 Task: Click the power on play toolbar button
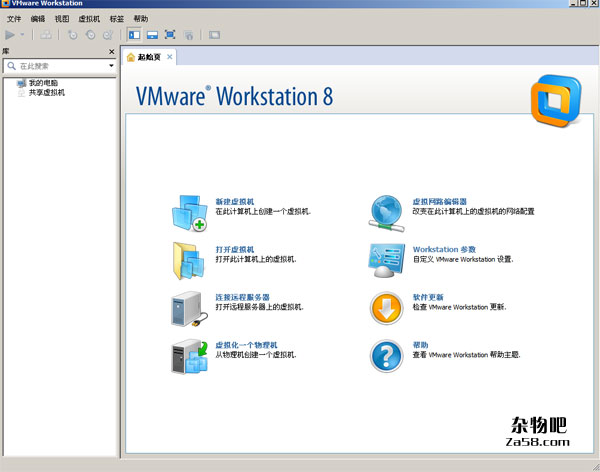tap(10, 35)
